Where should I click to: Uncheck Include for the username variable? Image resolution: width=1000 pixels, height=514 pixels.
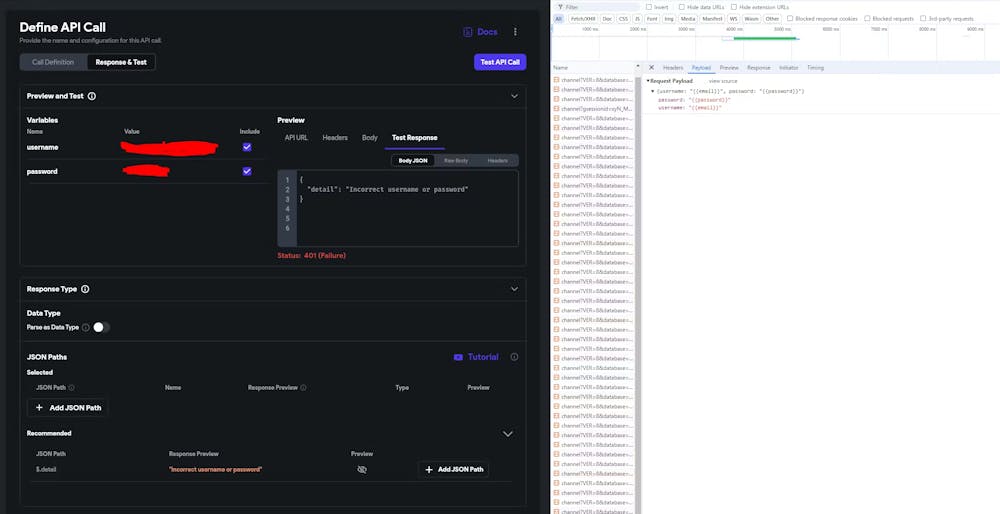[x=247, y=147]
